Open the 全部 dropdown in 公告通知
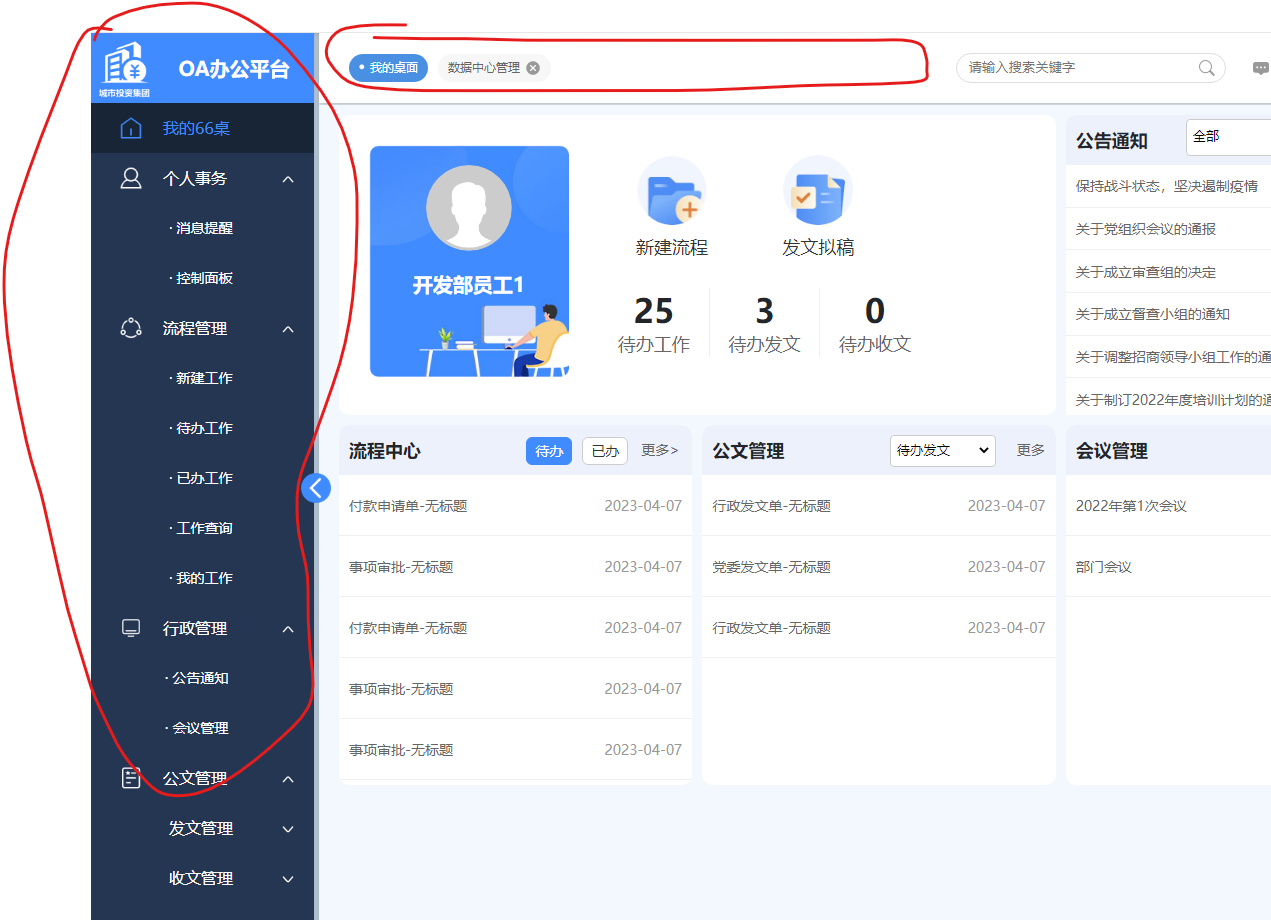Image resolution: width=1271 pixels, height=920 pixels. pos(1228,137)
